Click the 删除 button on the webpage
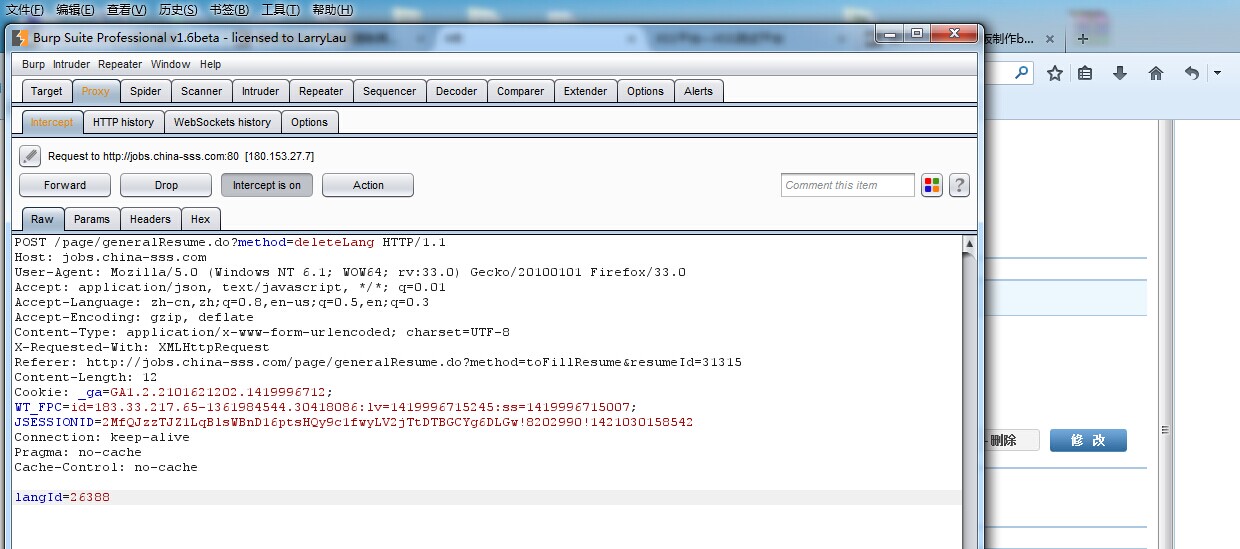This screenshot has width=1240, height=549. pyautogui.click(x=1011, y=440)
